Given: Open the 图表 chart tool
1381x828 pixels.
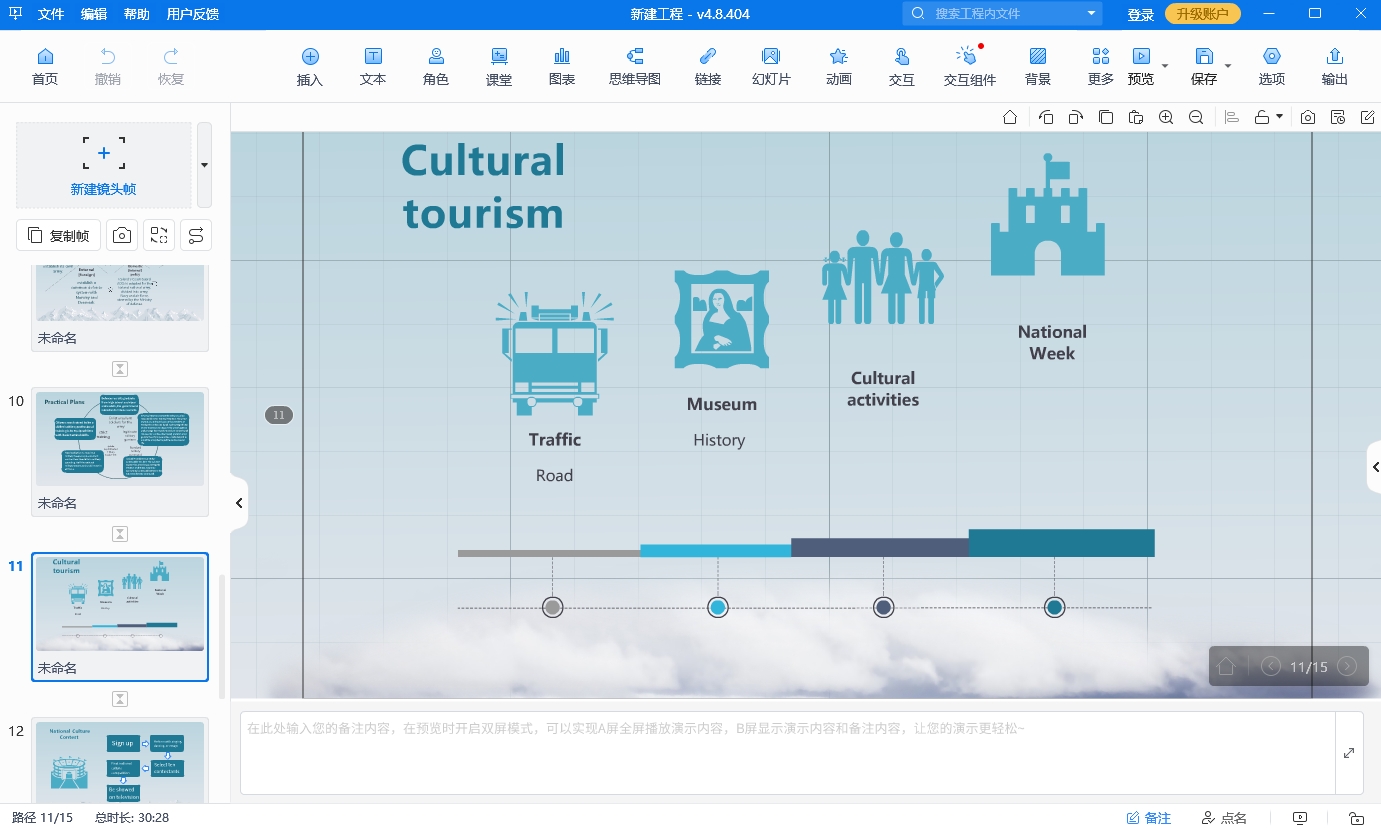Looking at the screenshot, I should [562, 67].
